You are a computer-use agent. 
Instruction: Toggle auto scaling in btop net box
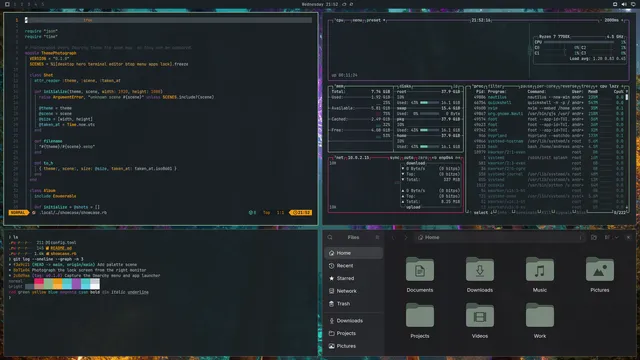(x=409, y=158)
